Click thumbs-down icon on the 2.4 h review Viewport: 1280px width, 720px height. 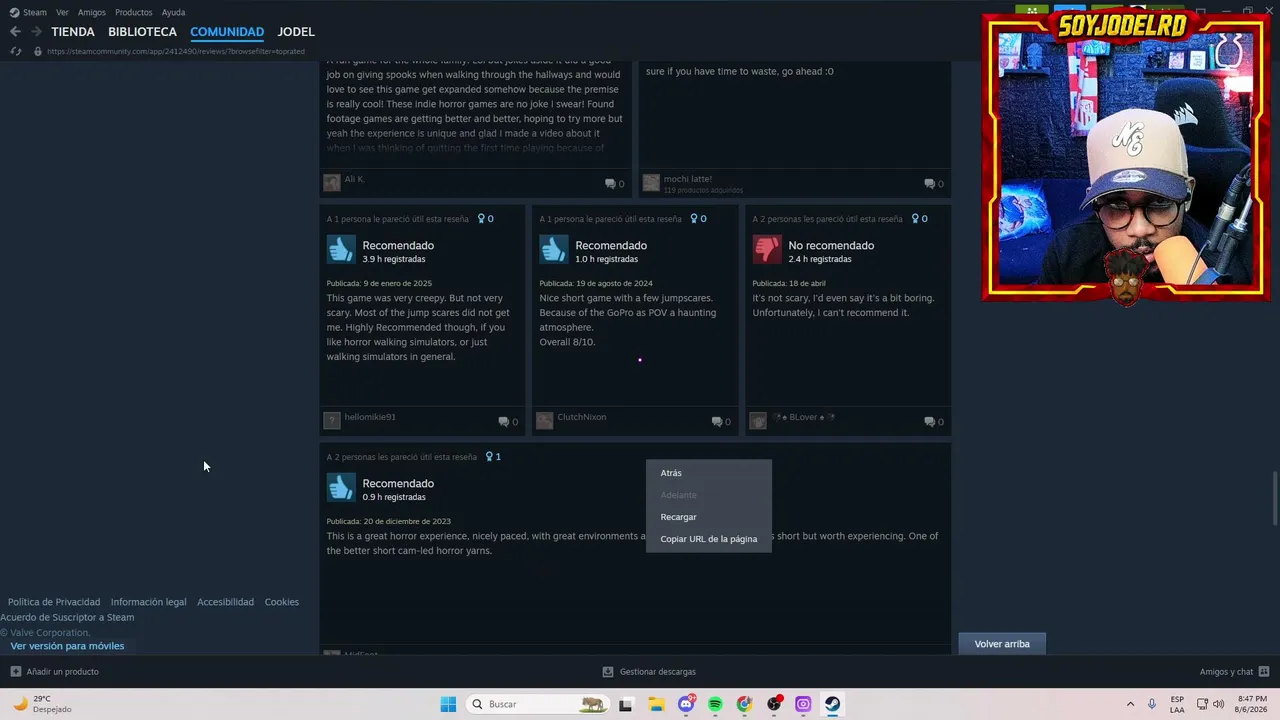point(767,249)
